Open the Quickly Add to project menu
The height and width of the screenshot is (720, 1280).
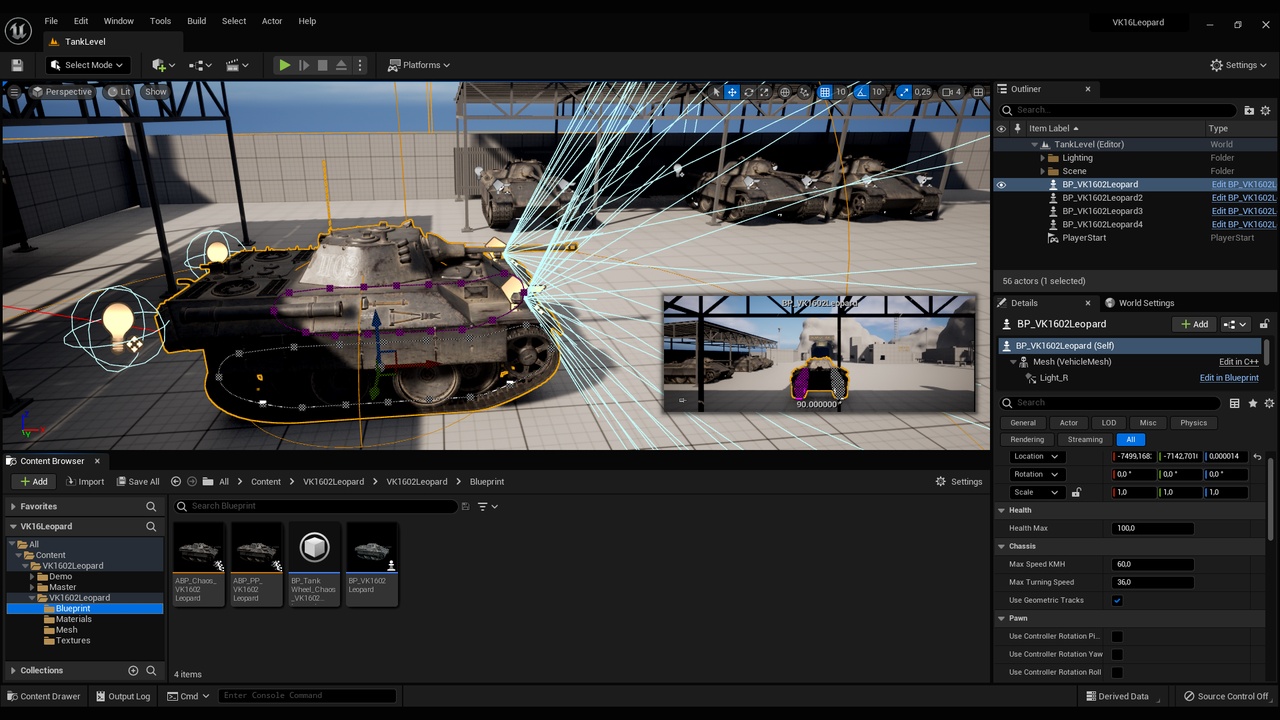[163, 65]
